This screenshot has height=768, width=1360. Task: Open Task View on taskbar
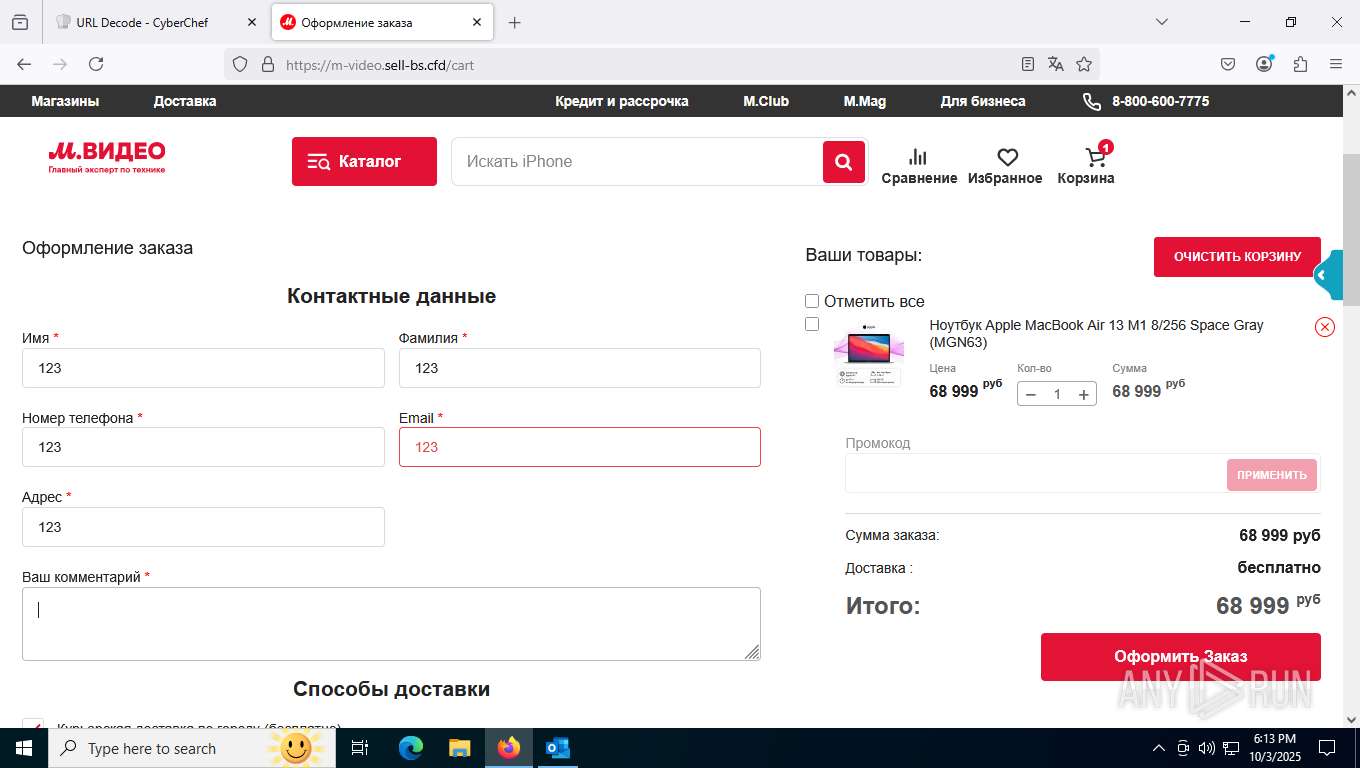(x=360, y=748)
